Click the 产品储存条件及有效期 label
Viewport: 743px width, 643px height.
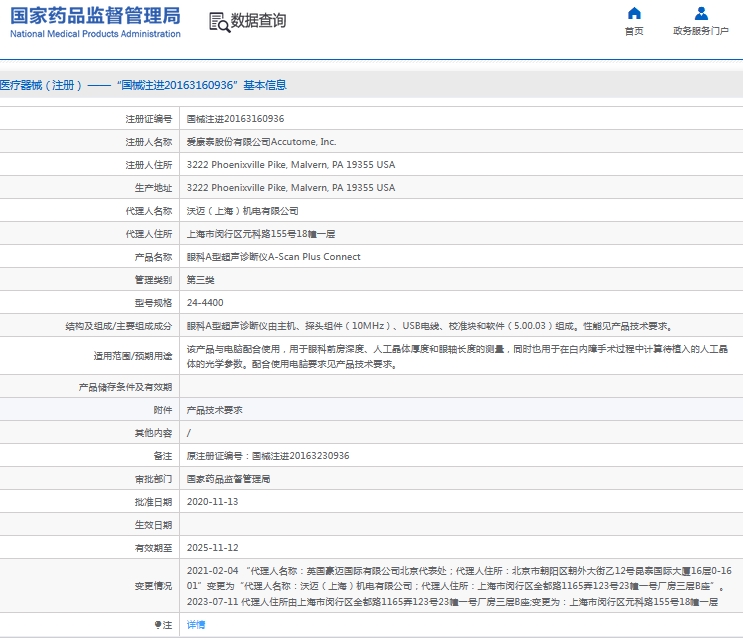126,387
